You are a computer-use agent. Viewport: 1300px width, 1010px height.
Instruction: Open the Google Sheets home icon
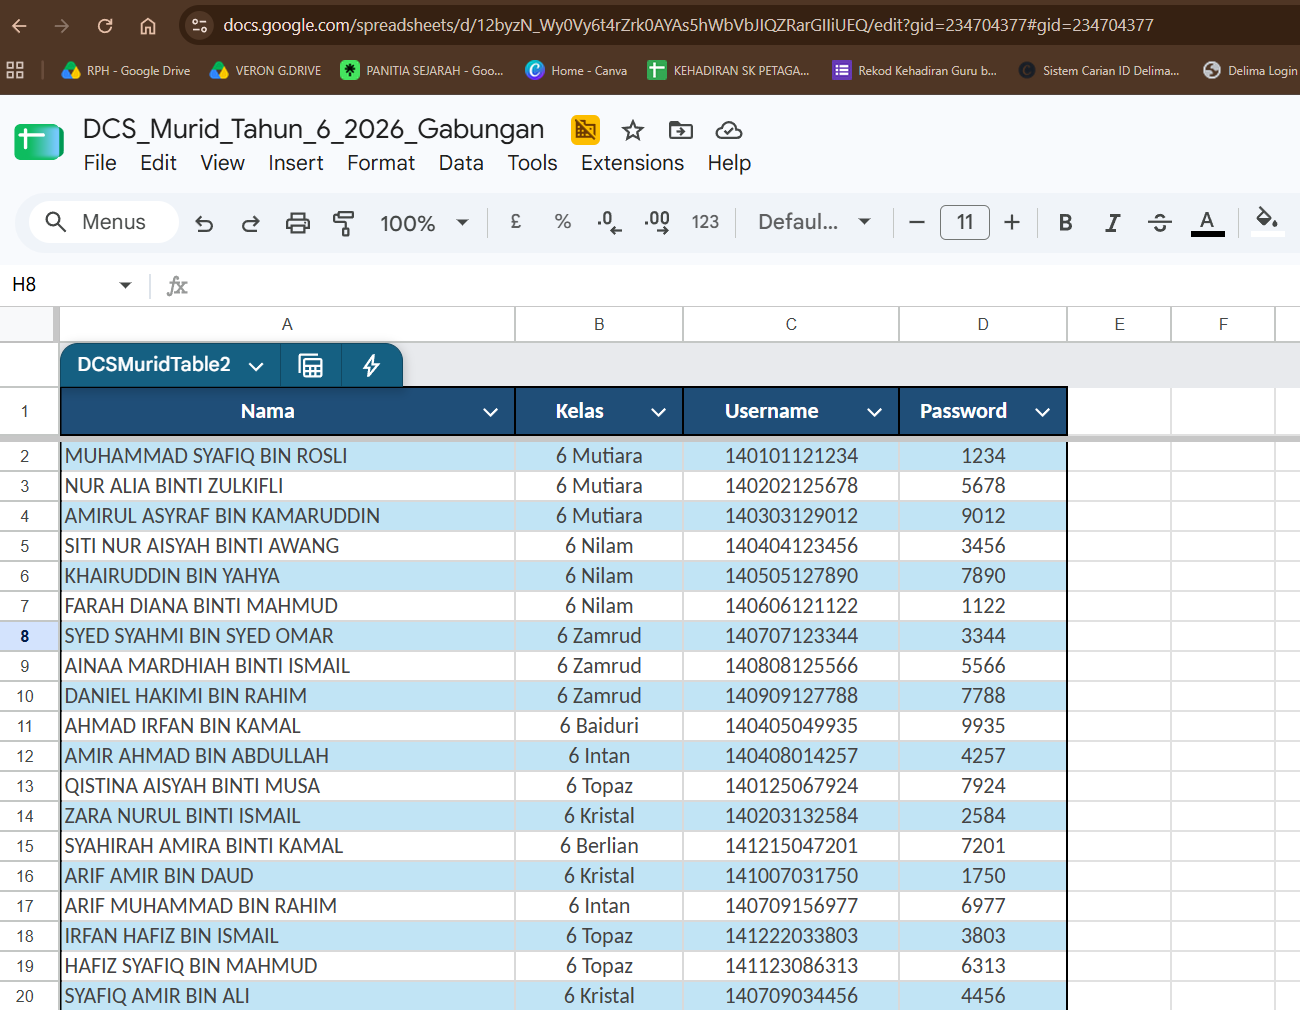coord(39,142)
